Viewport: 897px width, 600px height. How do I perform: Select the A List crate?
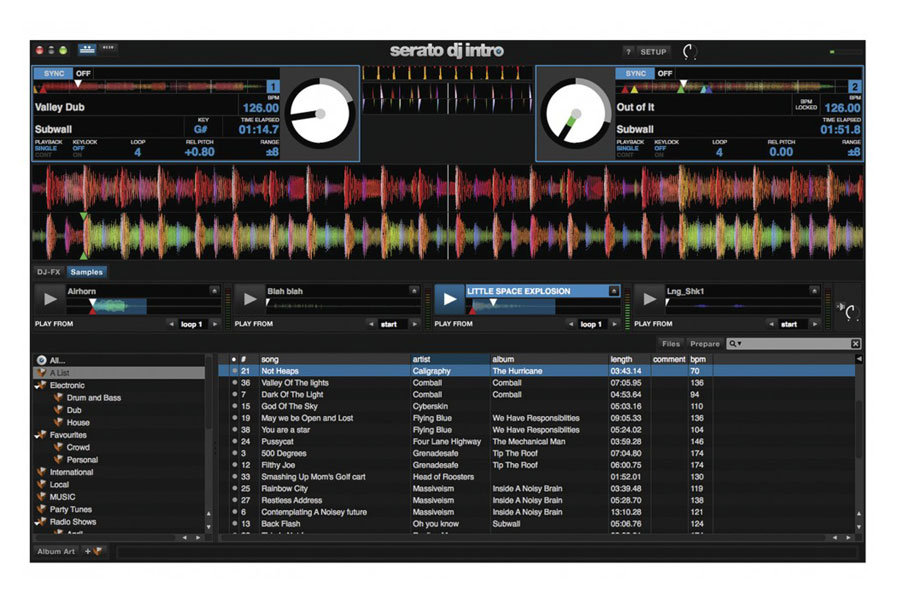[60, 373]
